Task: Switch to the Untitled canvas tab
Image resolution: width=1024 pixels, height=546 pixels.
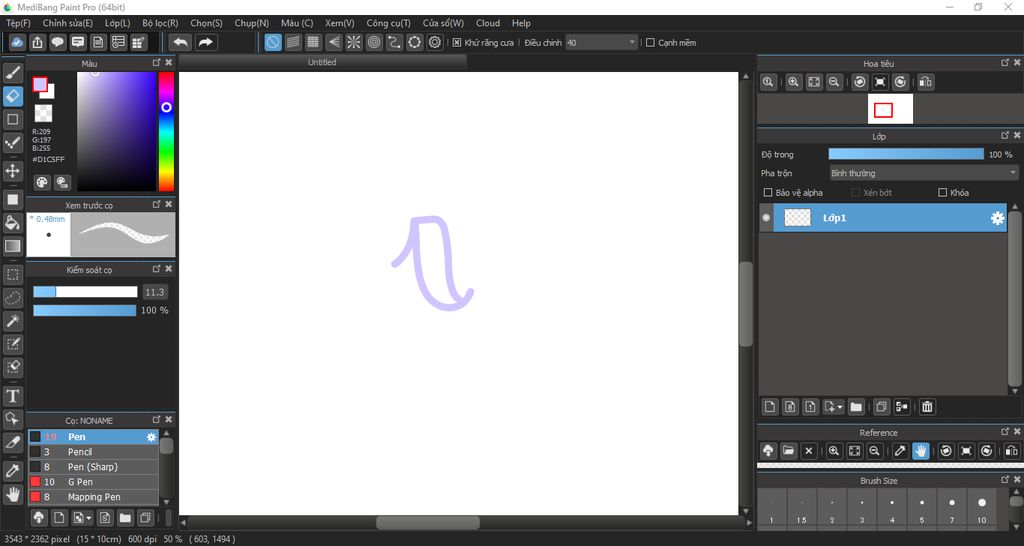Action: point(323,63)
